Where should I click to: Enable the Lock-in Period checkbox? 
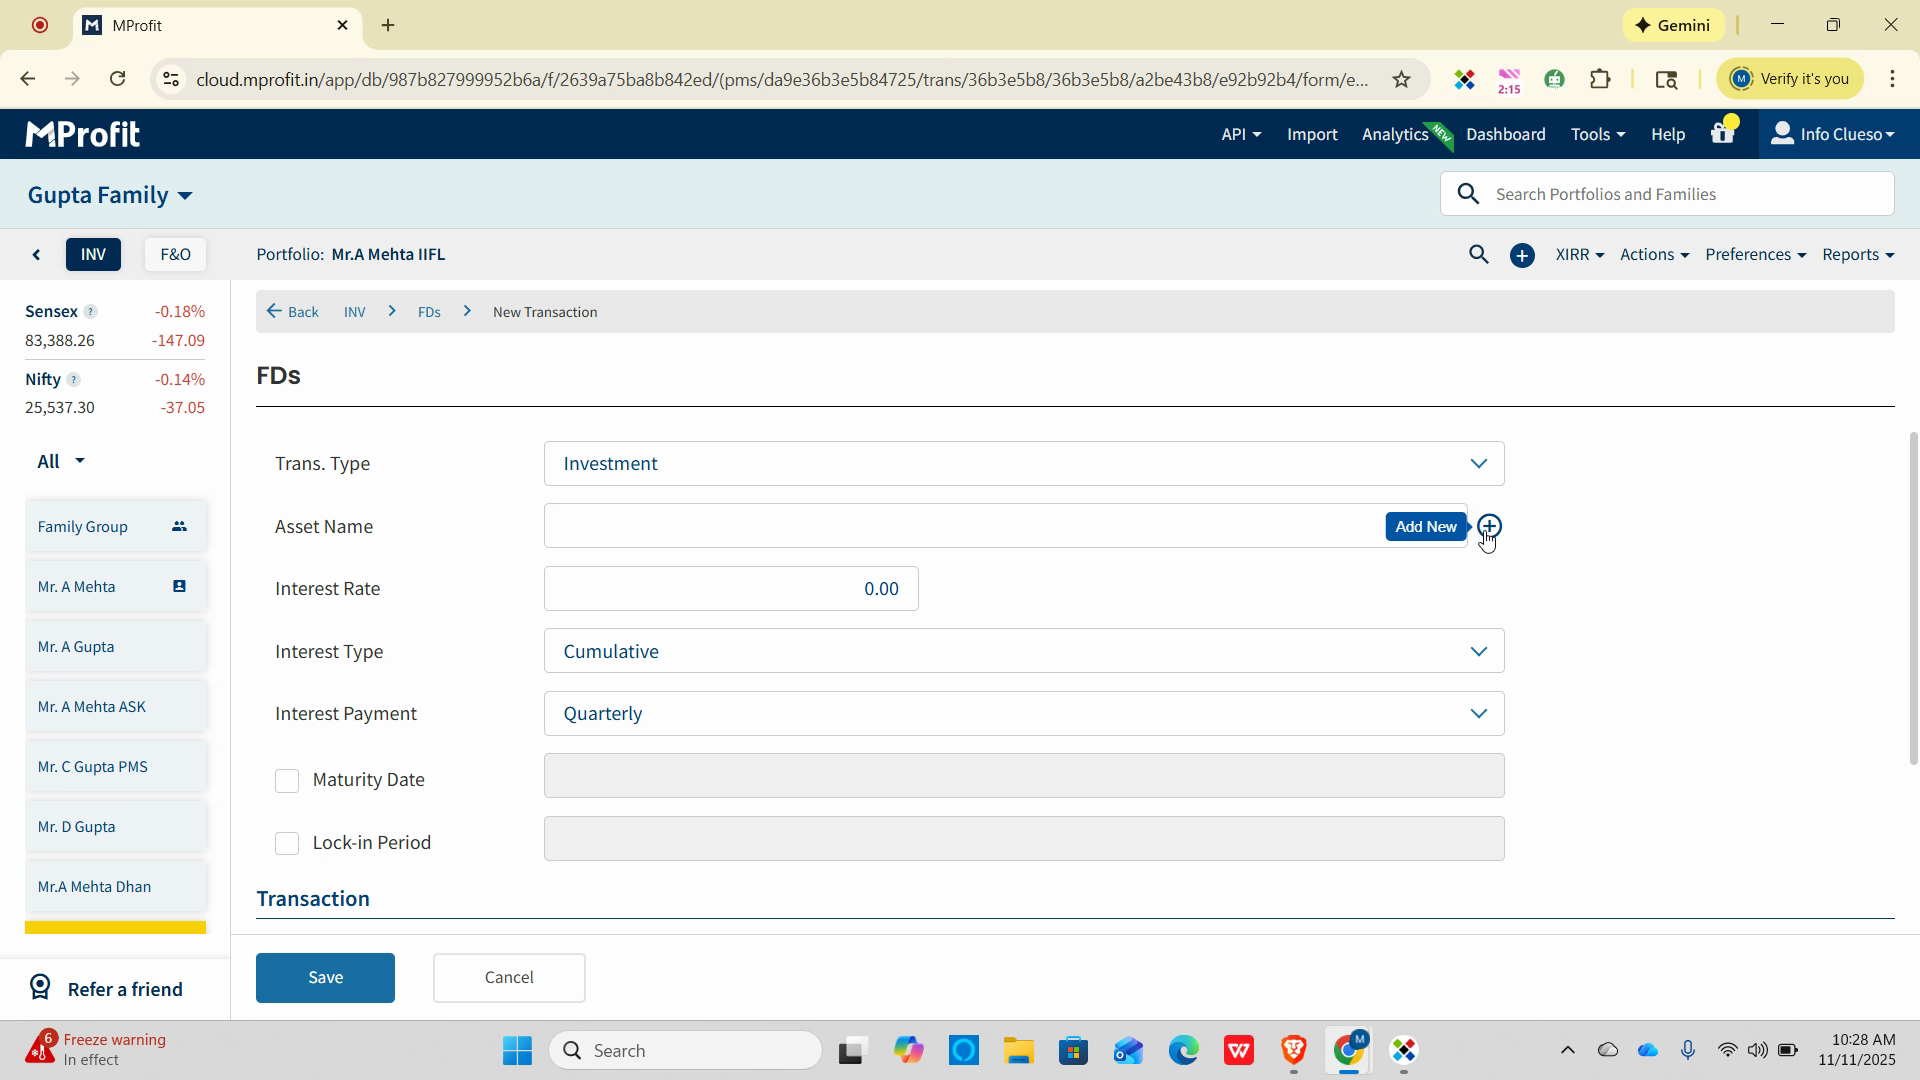[287, 844]
